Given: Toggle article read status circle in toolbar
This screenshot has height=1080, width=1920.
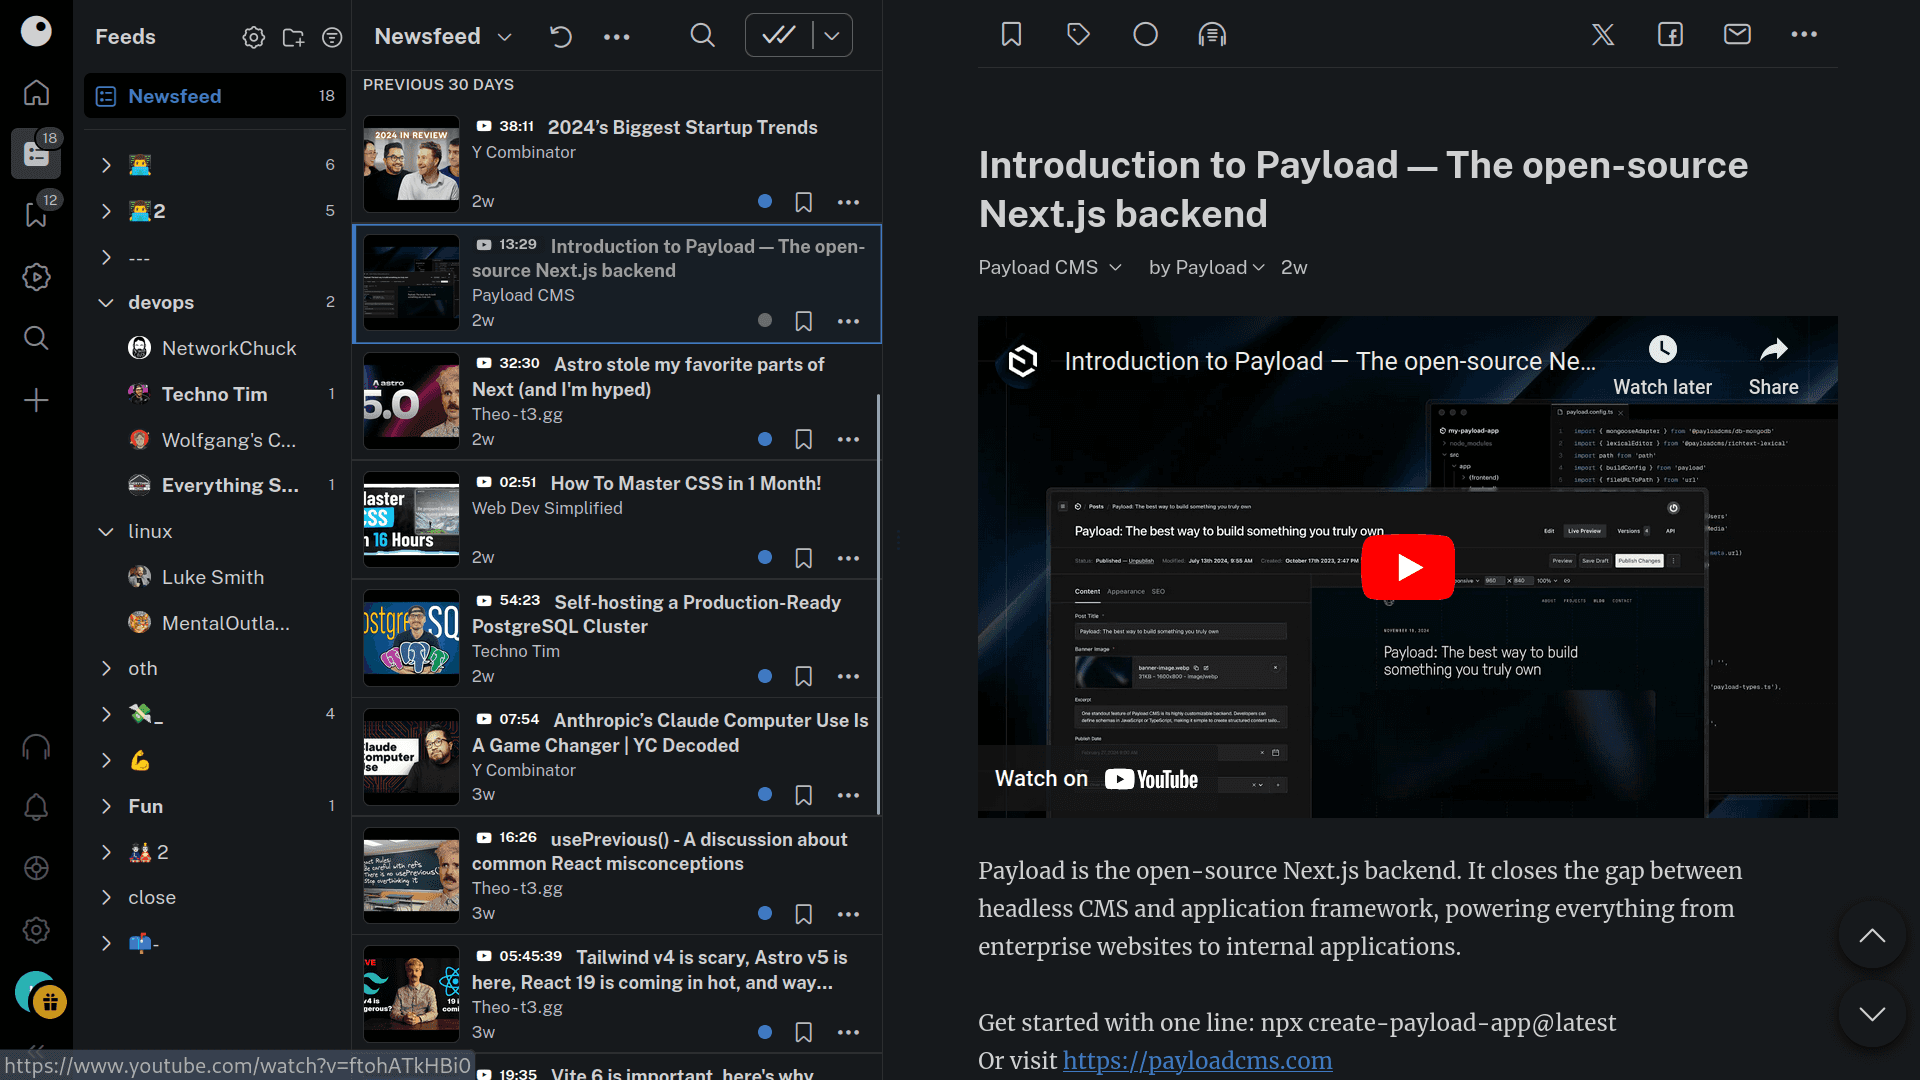Looking at the screenshot, I should point(1145,35).
